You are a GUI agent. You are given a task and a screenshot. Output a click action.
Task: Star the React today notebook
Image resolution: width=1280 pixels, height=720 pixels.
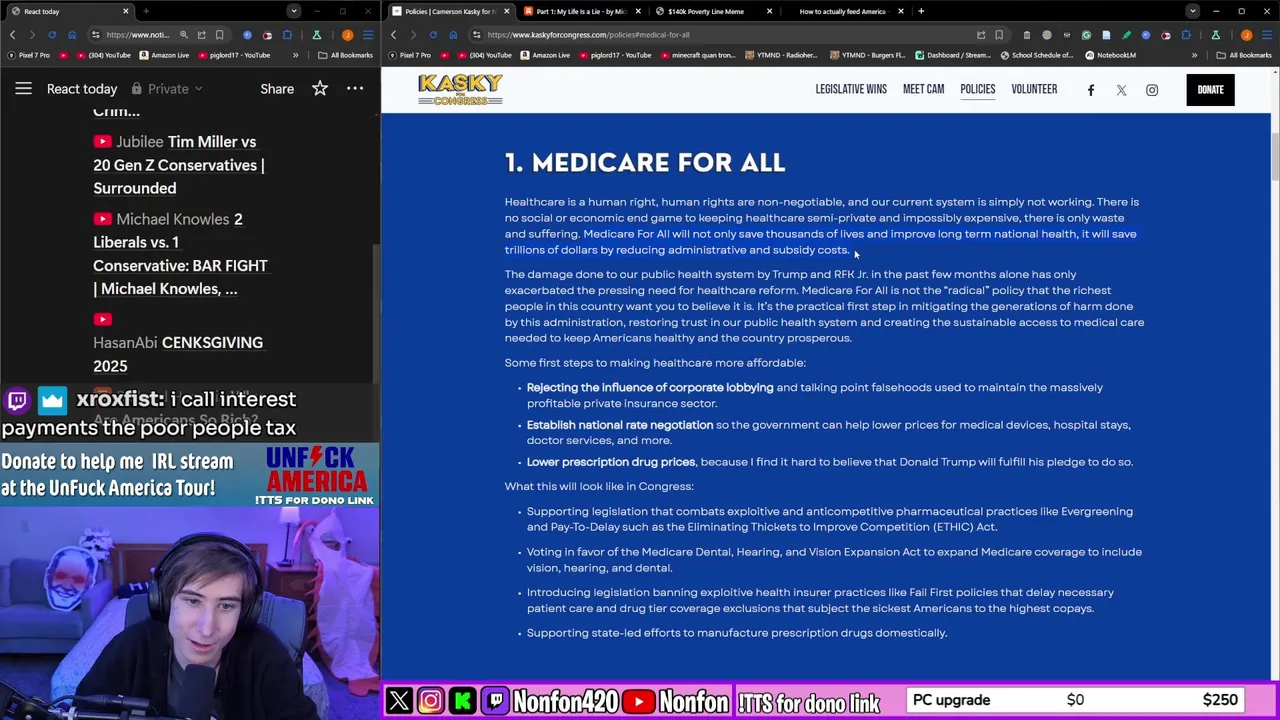tap(320, 89)
